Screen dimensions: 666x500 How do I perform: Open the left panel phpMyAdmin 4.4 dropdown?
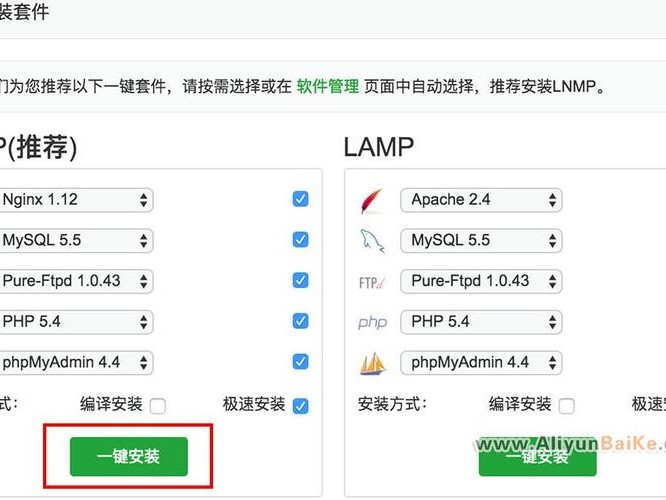76,363
